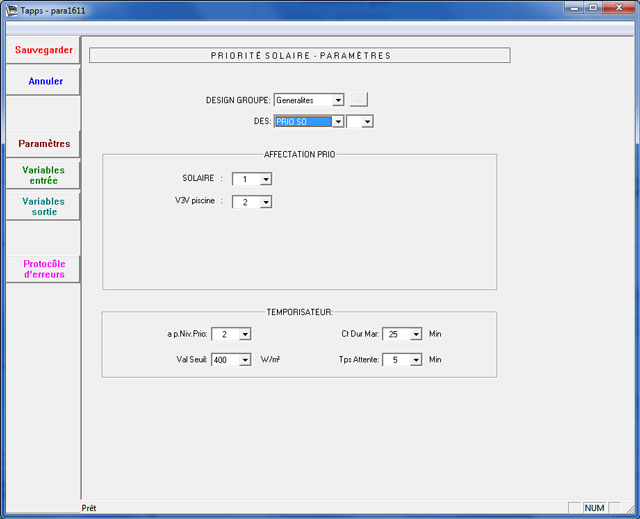This screenshot has height=519, width=640.
Task: Open the DES PRIO SO dropdown
Action: (x=338, y=121)
